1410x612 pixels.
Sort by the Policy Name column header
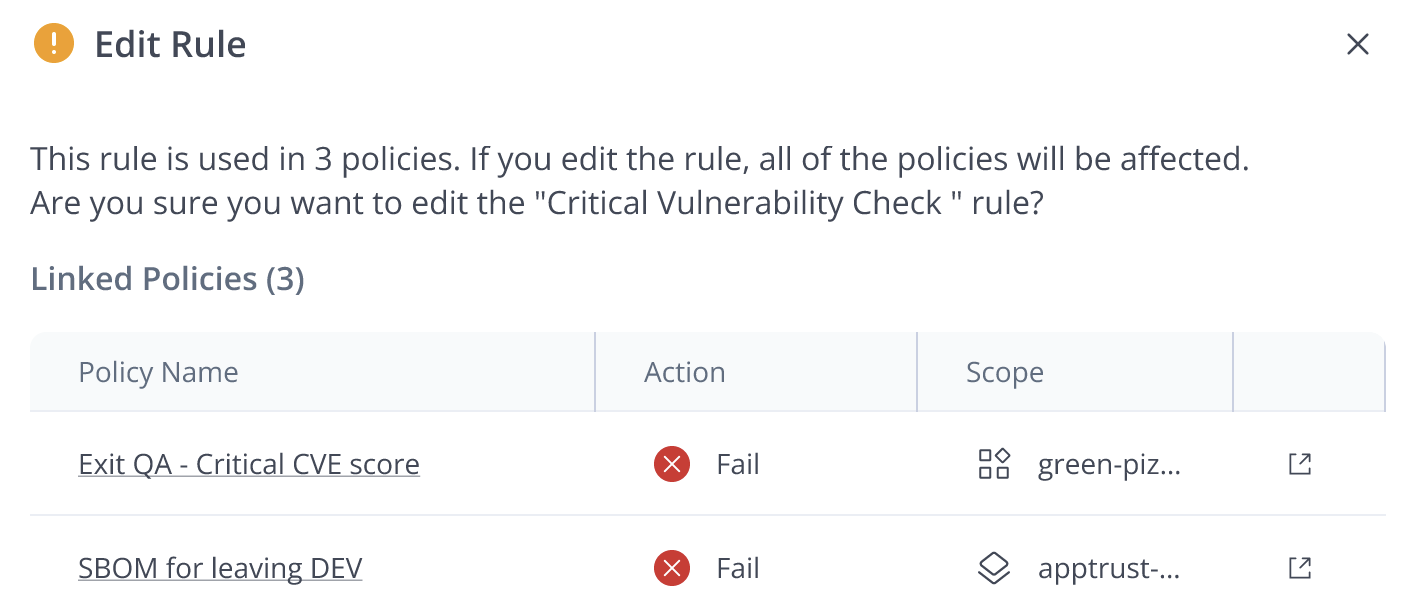[x=158, y=372]
